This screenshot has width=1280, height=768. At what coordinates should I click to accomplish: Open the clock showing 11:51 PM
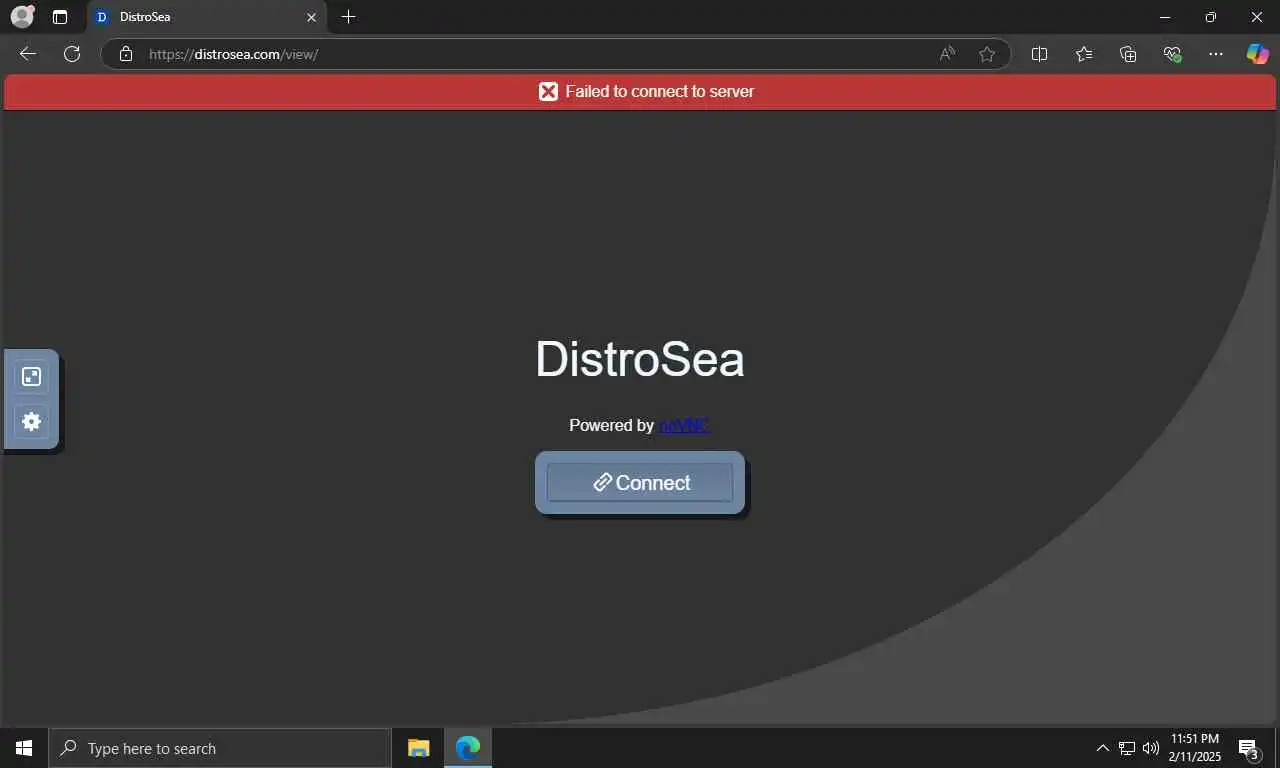tap(1195, 748)
